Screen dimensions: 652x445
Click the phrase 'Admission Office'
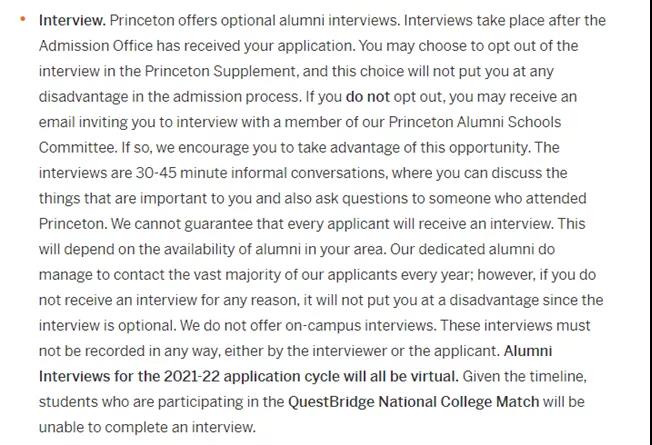pos(96,46)
